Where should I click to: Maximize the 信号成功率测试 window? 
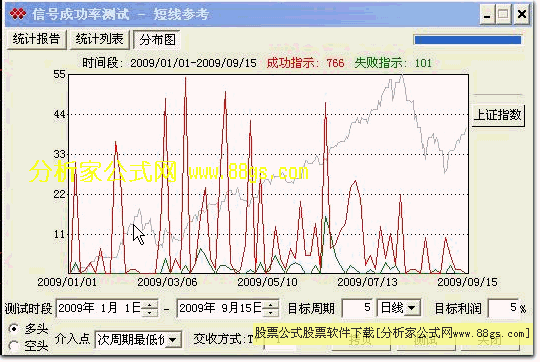point(503,14)
